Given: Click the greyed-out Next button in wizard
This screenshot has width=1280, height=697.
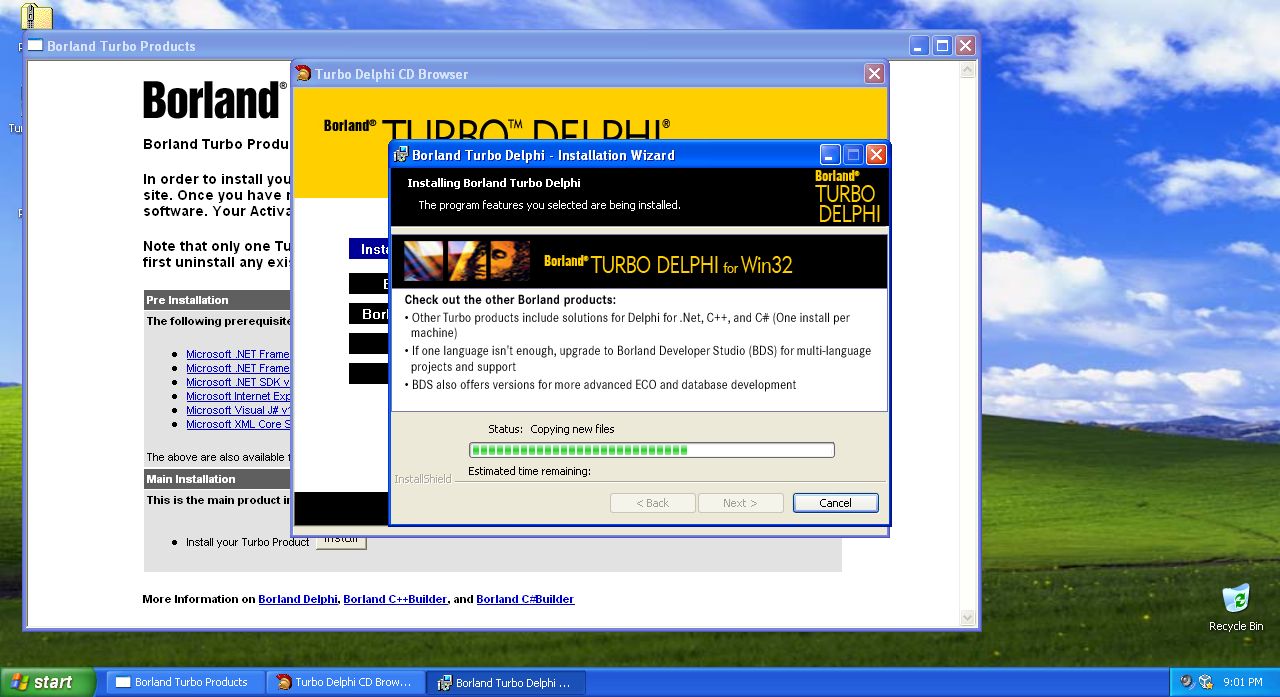Looking at the screenshot, I should (740, 503).
